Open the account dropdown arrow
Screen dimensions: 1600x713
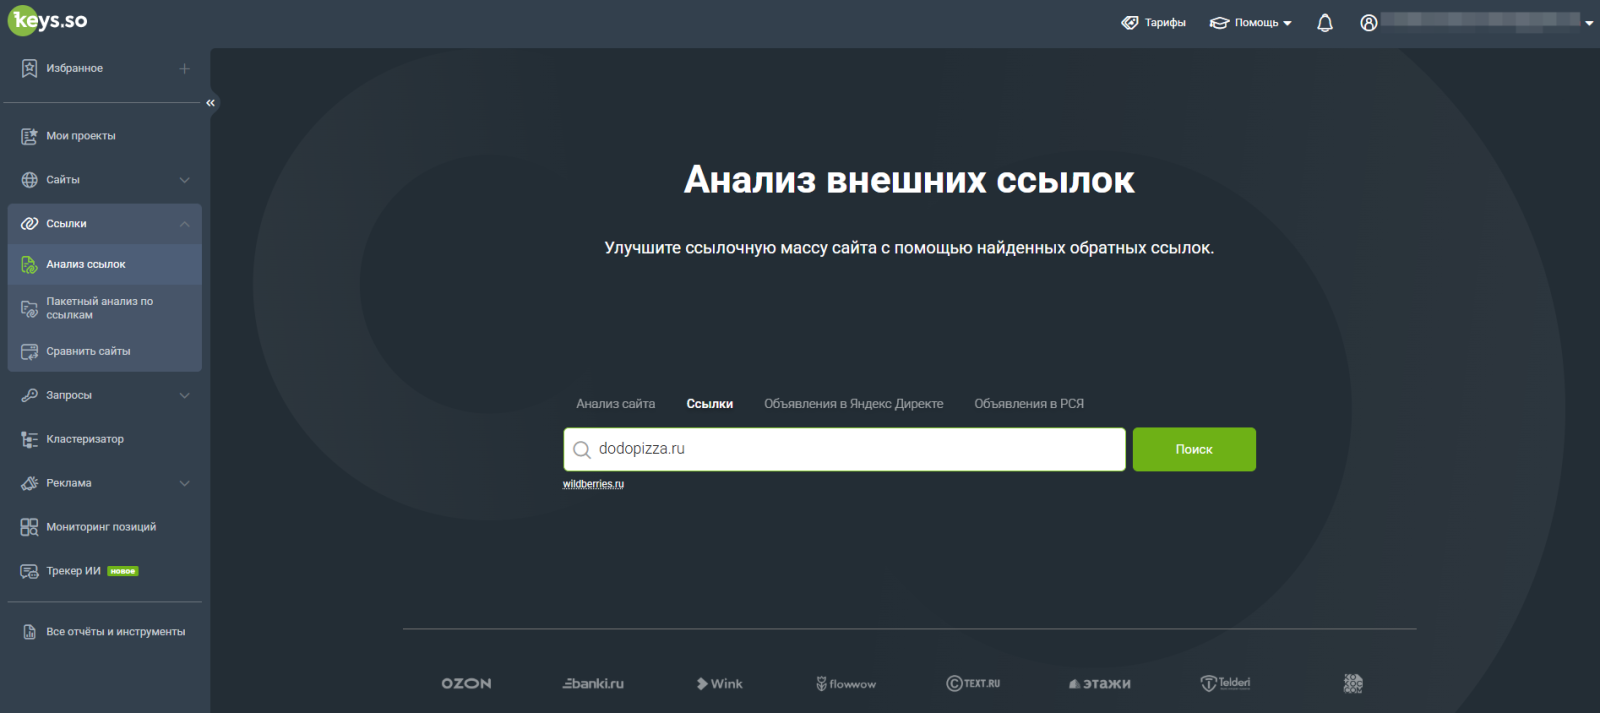point(1589,23)
